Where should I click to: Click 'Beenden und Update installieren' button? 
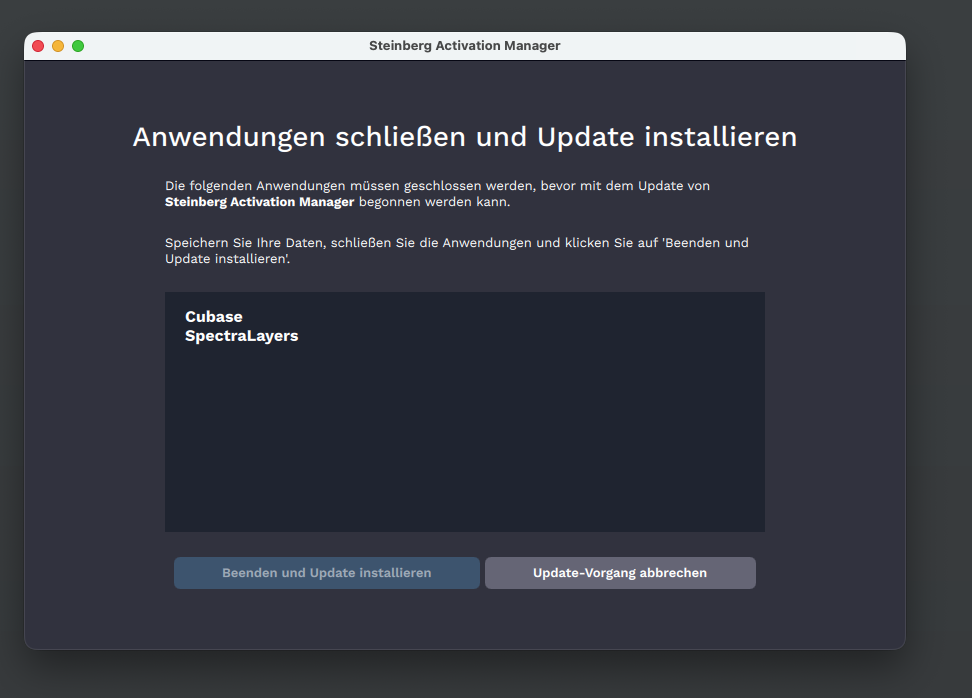[326, 573]
